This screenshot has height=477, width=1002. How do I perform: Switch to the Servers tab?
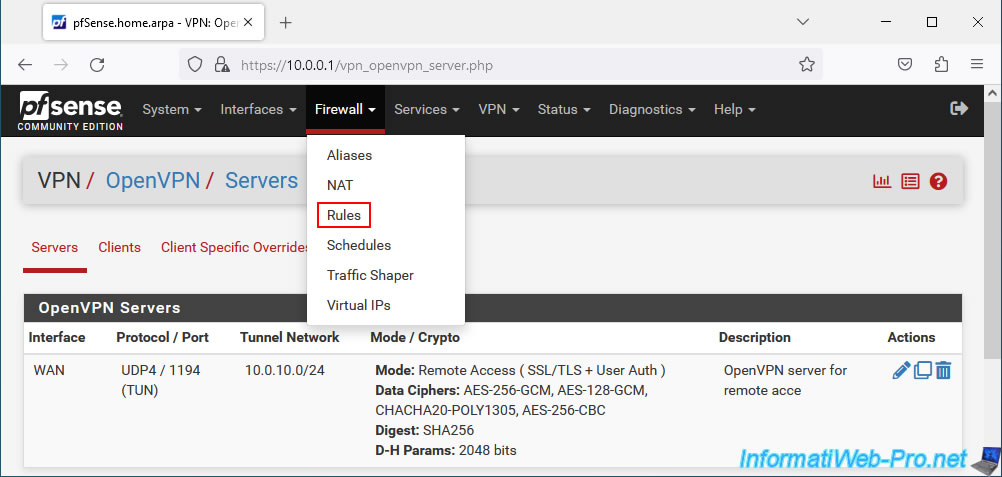[x=55, y=248]
